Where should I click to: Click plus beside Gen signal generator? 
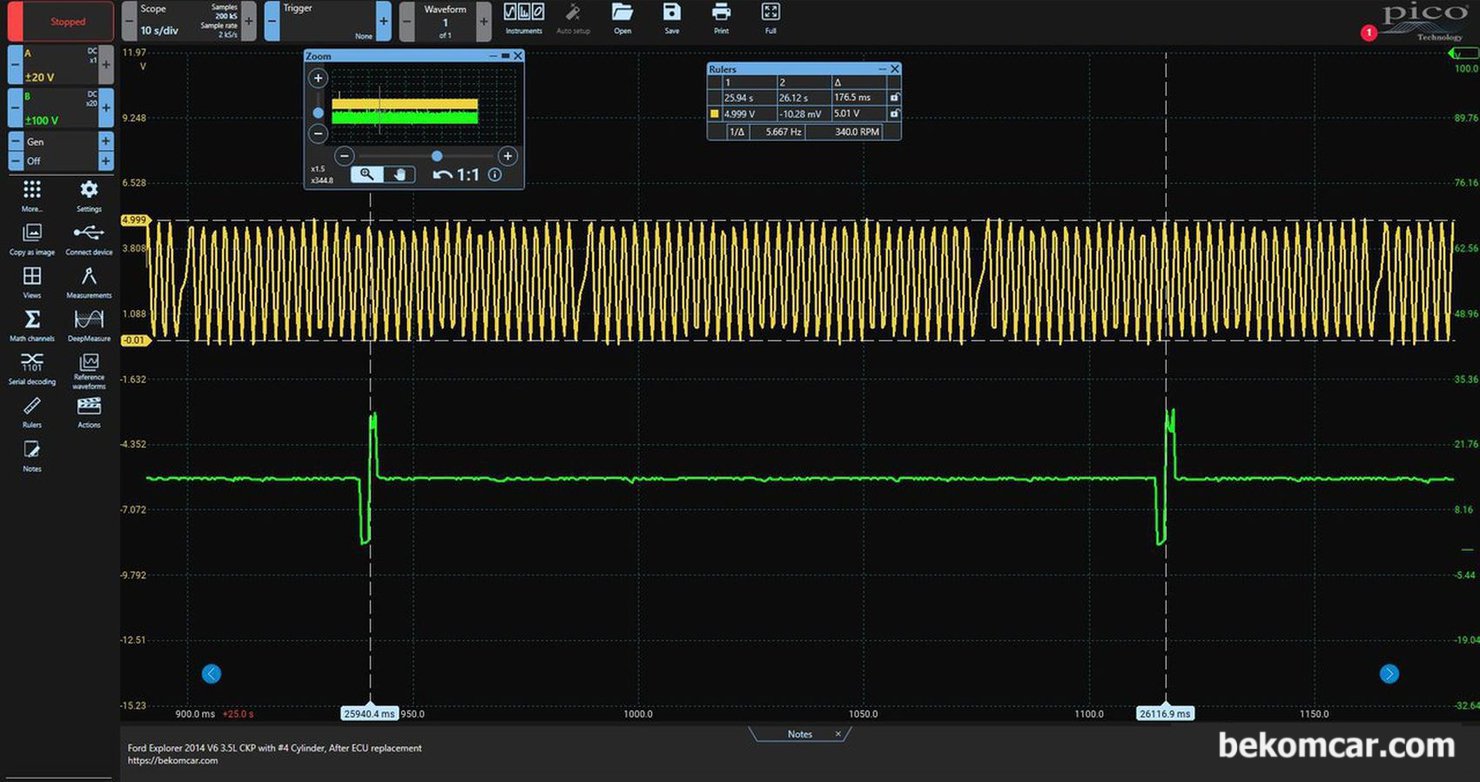point(106,142)
